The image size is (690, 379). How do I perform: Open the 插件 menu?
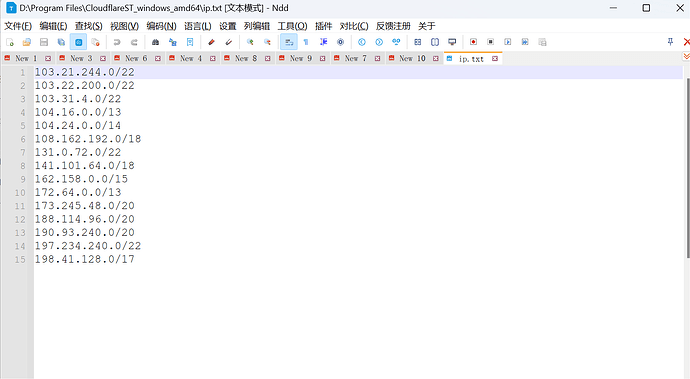tap(323, 26)
